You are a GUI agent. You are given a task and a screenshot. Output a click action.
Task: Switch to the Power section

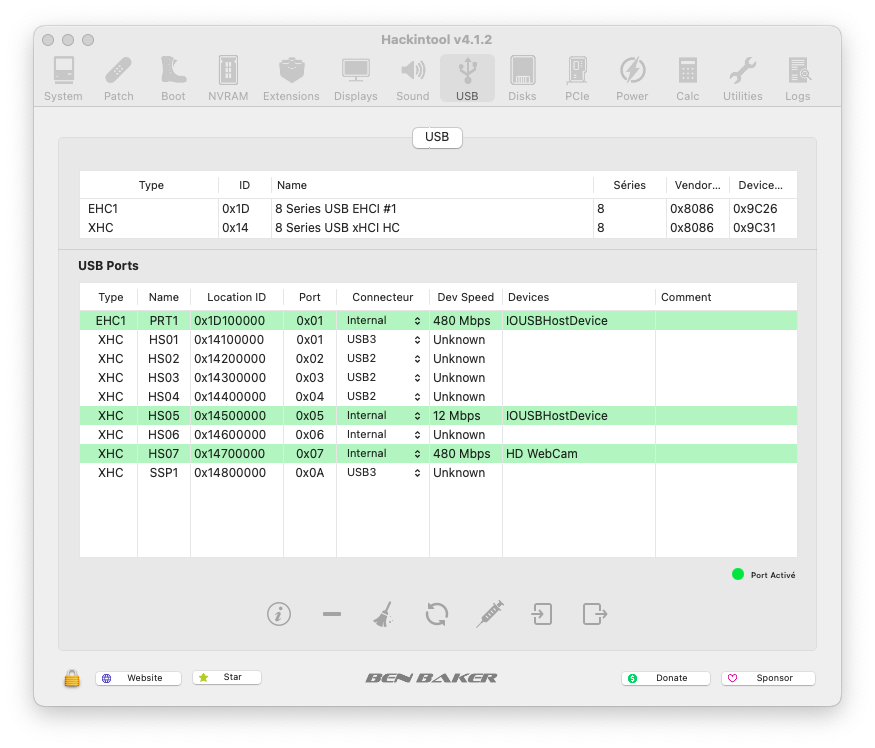(x=632, y=79)
